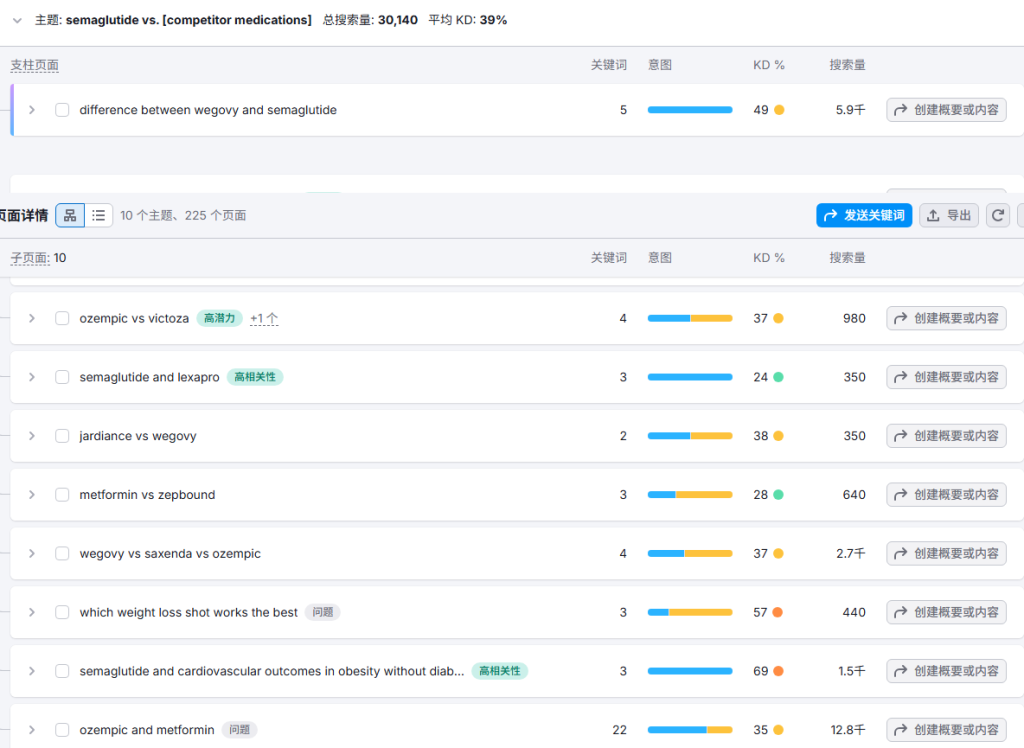1024x748 pixels.
Task: Create content for metformin vs zepbound
Action: point(946,495)
